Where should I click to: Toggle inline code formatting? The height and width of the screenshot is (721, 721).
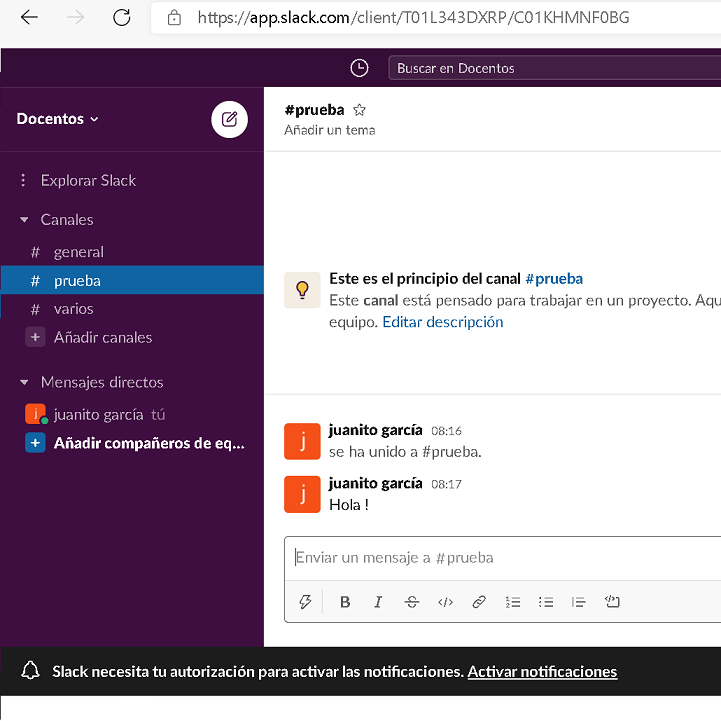click(x=445, y=602)
